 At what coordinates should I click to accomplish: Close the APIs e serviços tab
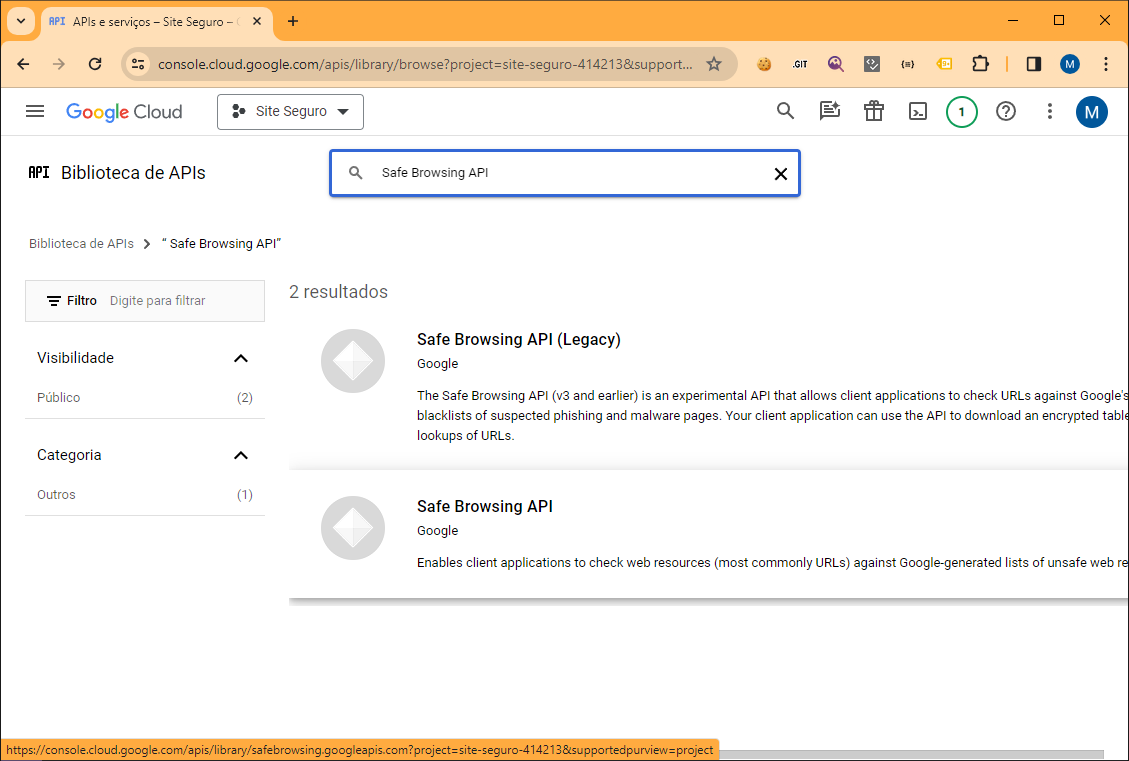257,22
